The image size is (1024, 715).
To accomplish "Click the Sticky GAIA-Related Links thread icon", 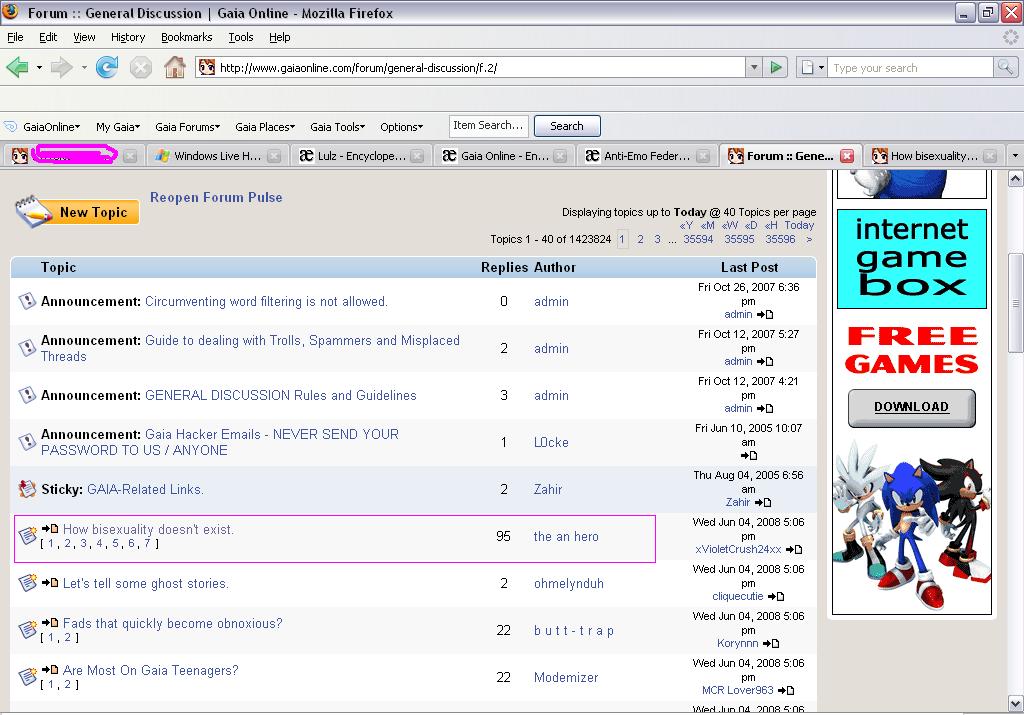I will 27,489.
